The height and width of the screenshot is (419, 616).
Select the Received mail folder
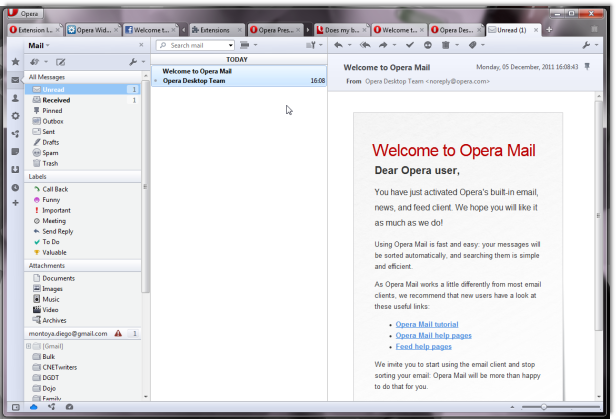click(x=82, y=100)
